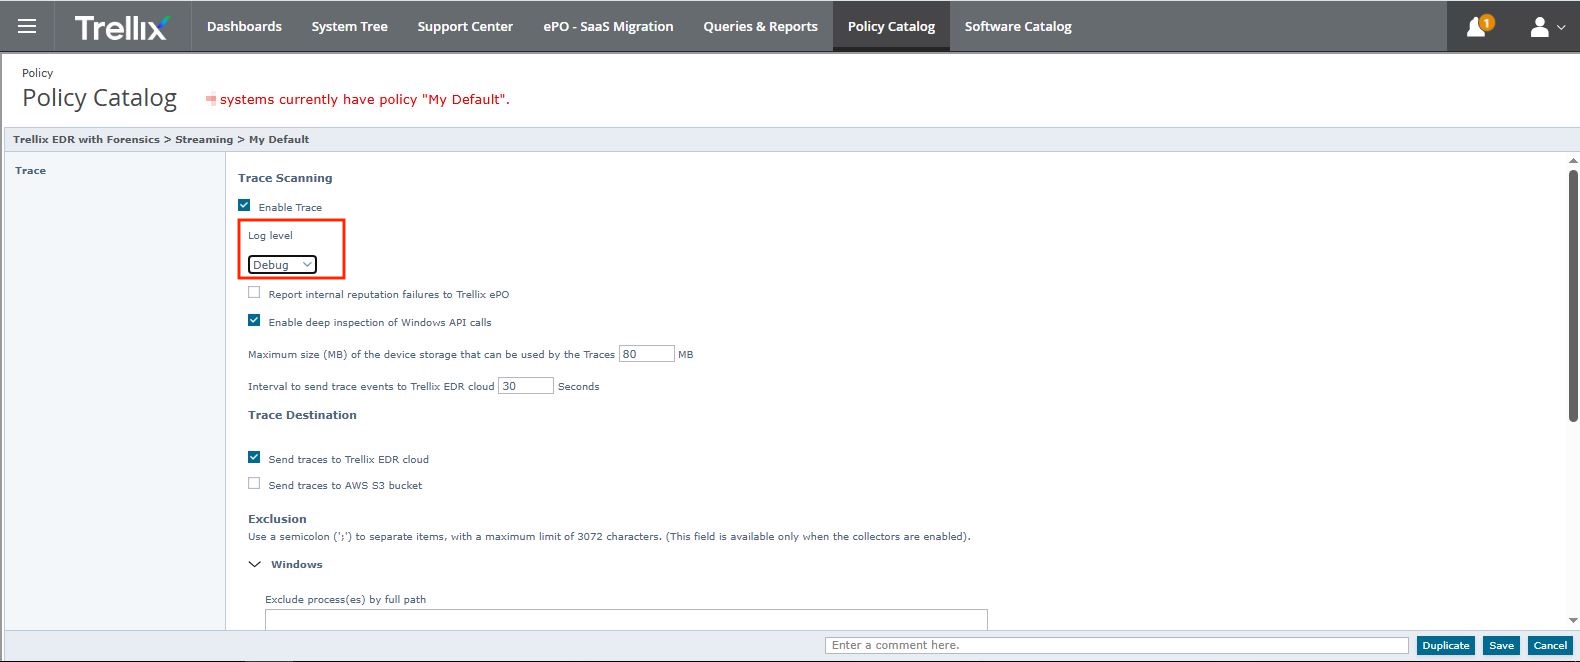Switch to Queries & Reports tab
The image size is (1580, 662).
pyautogui.click(x=760, y=27)
